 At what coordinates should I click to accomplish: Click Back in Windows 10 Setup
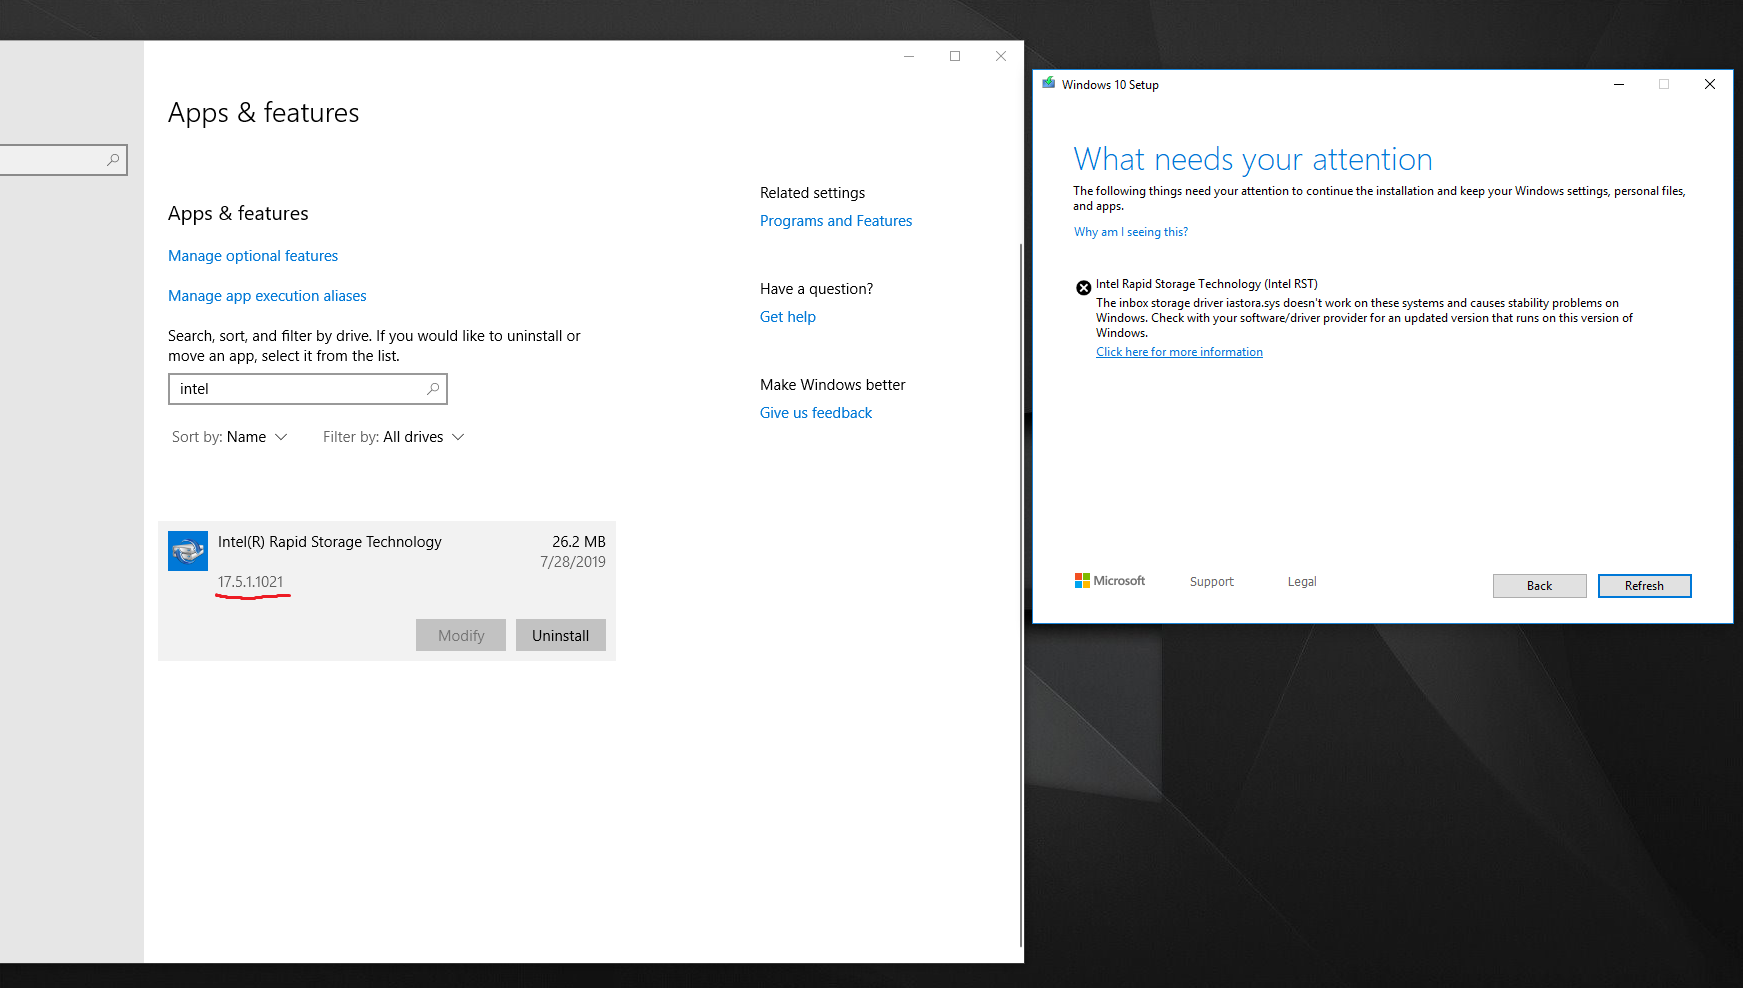point(1539,586)
